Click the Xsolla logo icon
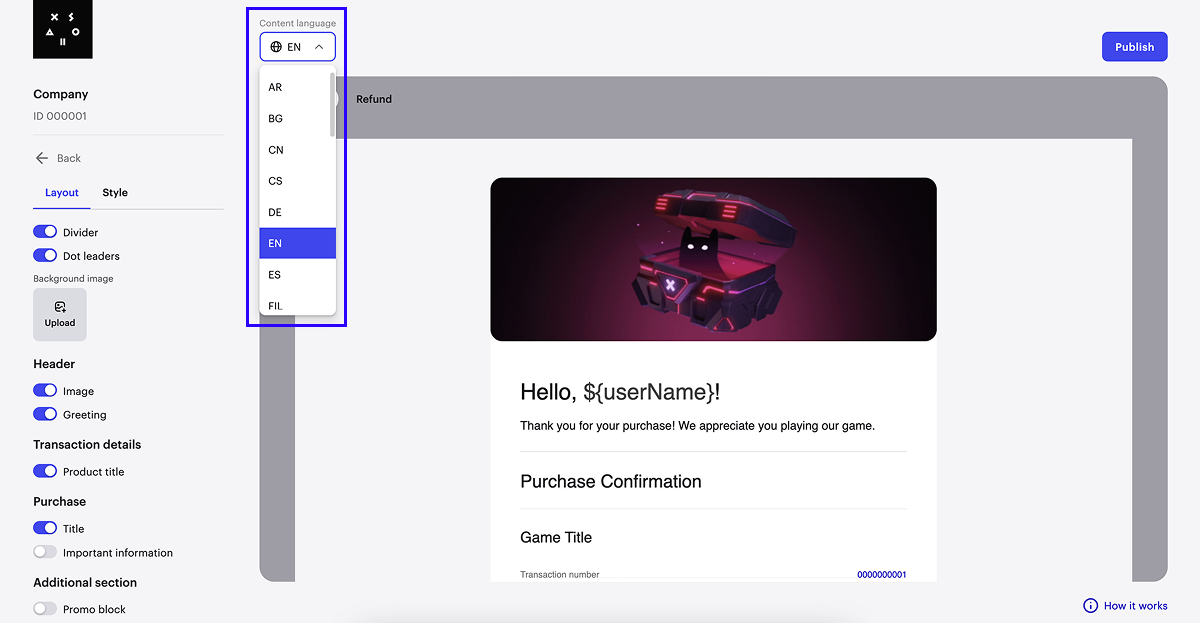This screenshot has width=1200, height=623. (62, 29)
